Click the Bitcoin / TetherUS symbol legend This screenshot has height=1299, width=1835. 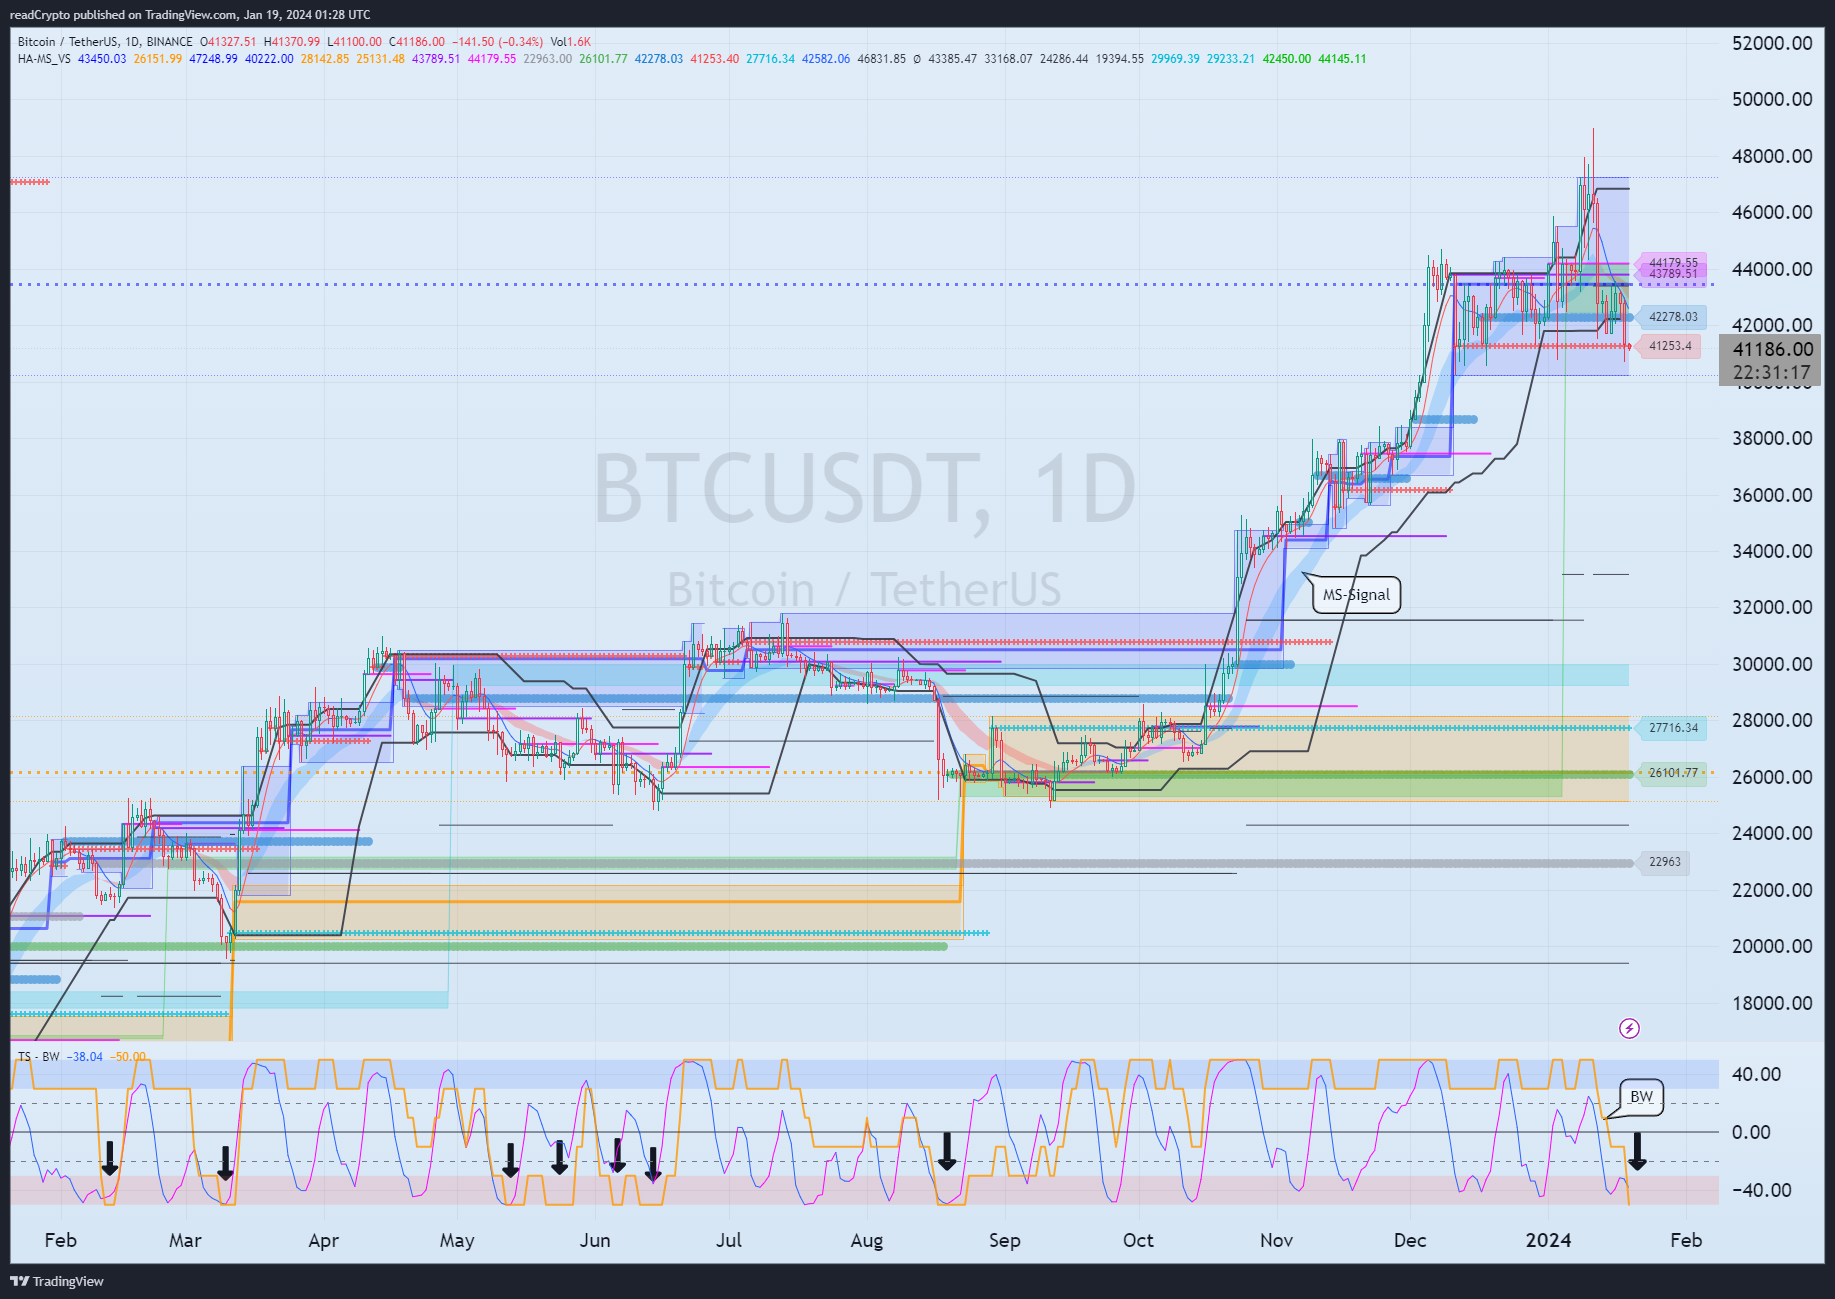[105, 42]
